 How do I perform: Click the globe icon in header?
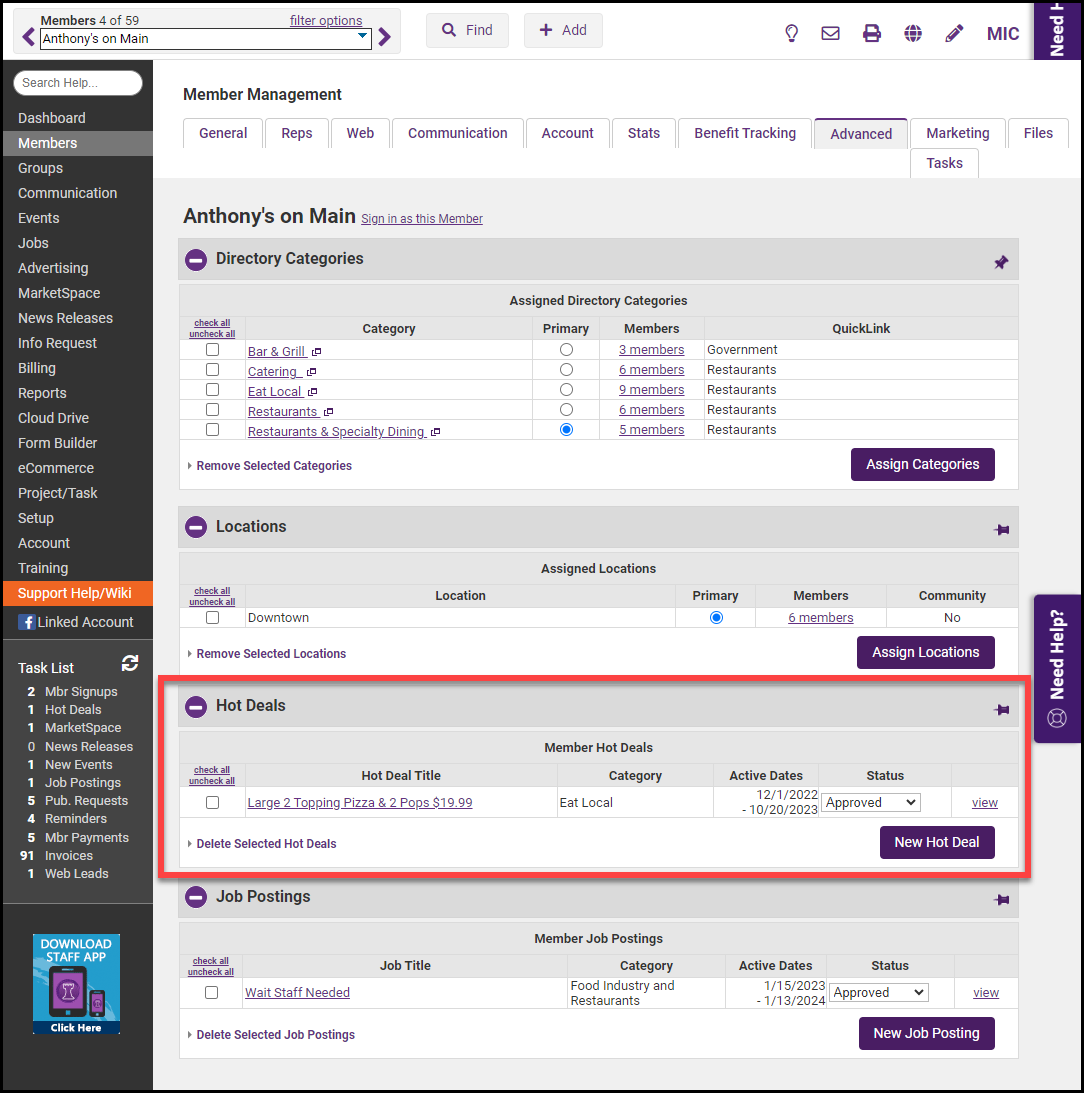(x=913, y=33)
